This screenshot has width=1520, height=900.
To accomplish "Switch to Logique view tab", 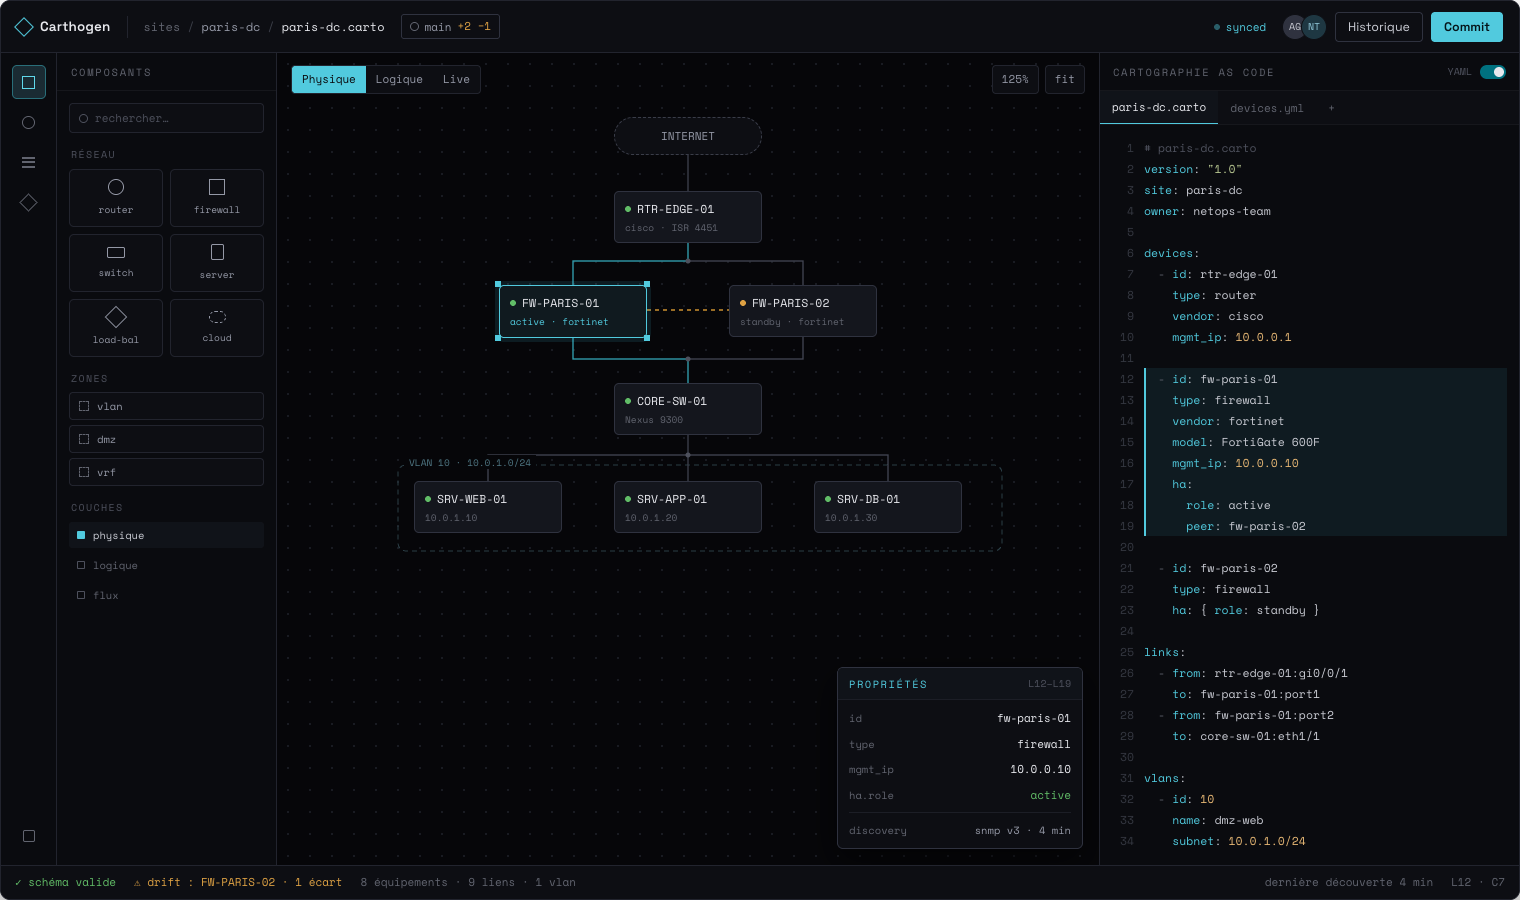I will (399, 79).
